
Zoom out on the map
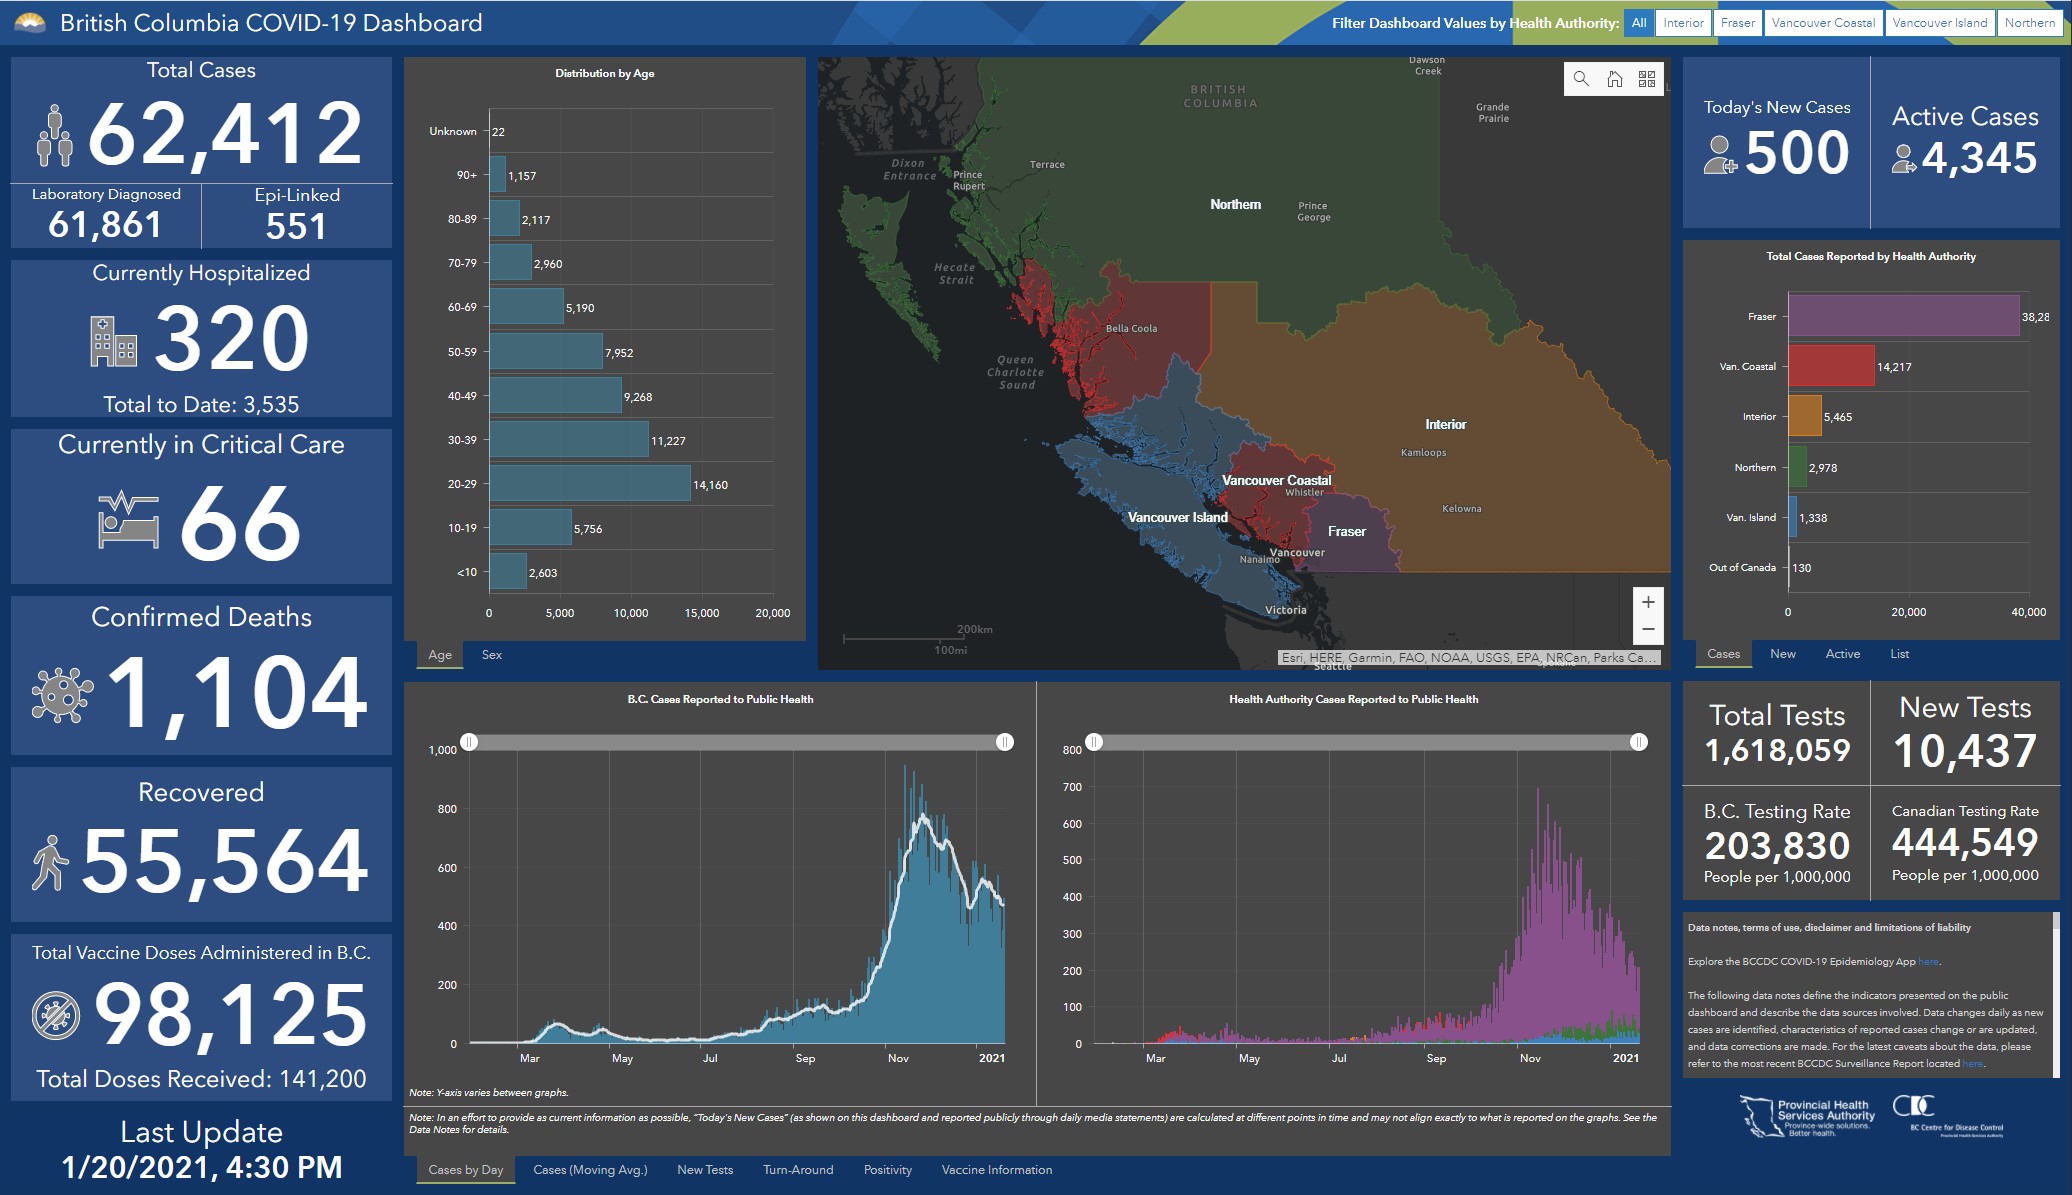point(1648,630)
